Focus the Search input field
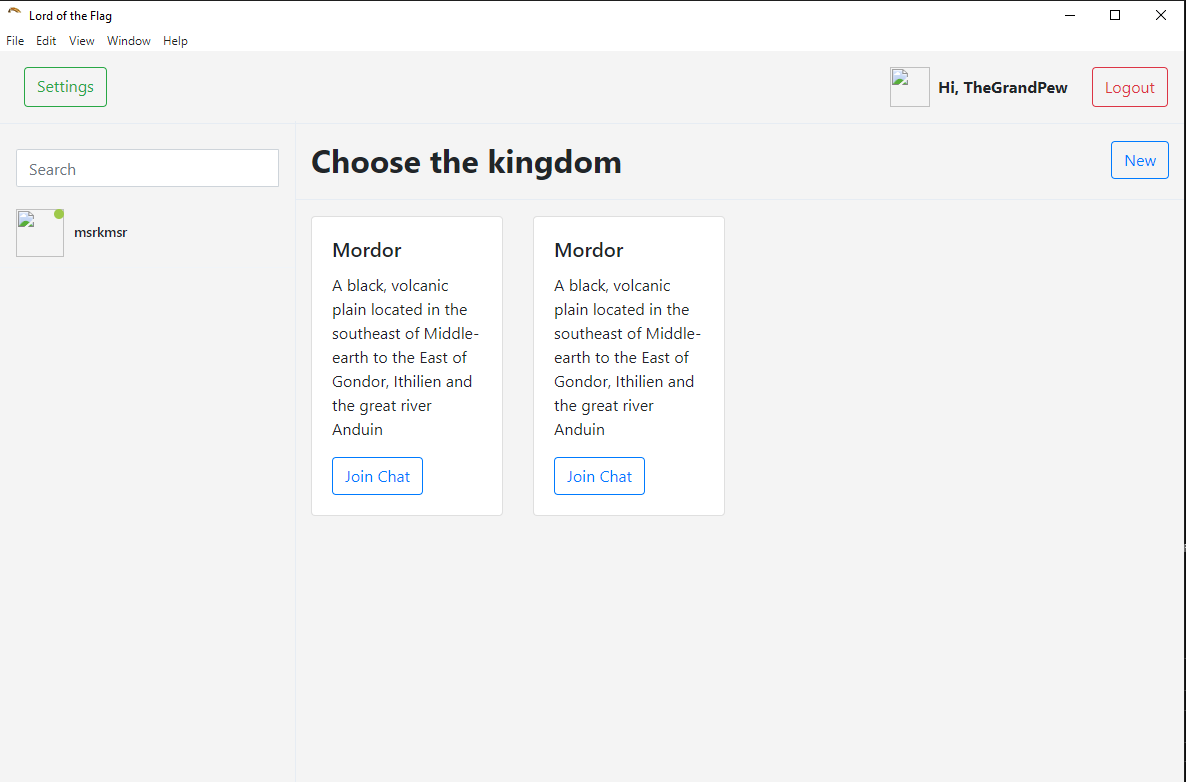This screenshot has height=782, width=1186. click(x=147, y=169)
